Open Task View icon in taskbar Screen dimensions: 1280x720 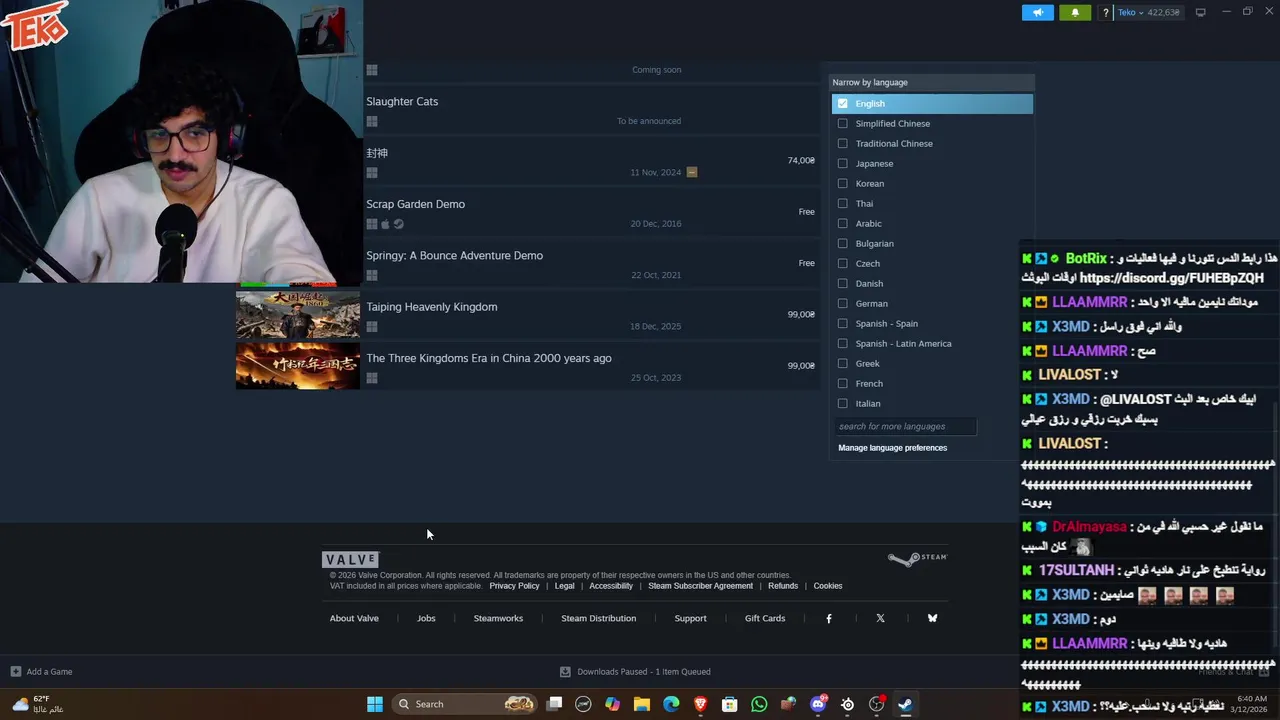click(x=554, y=704)
